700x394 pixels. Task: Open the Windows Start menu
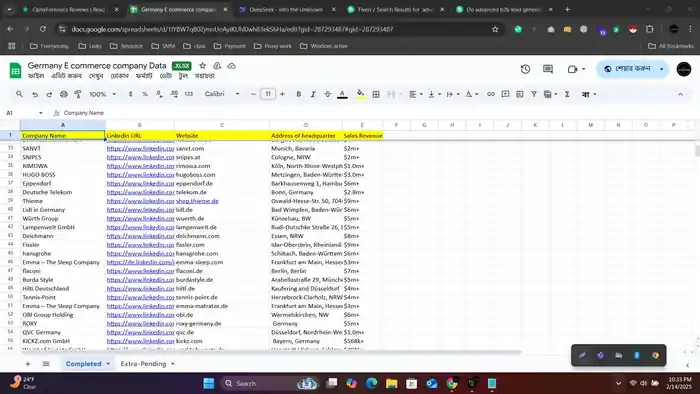tap(208, 383)
